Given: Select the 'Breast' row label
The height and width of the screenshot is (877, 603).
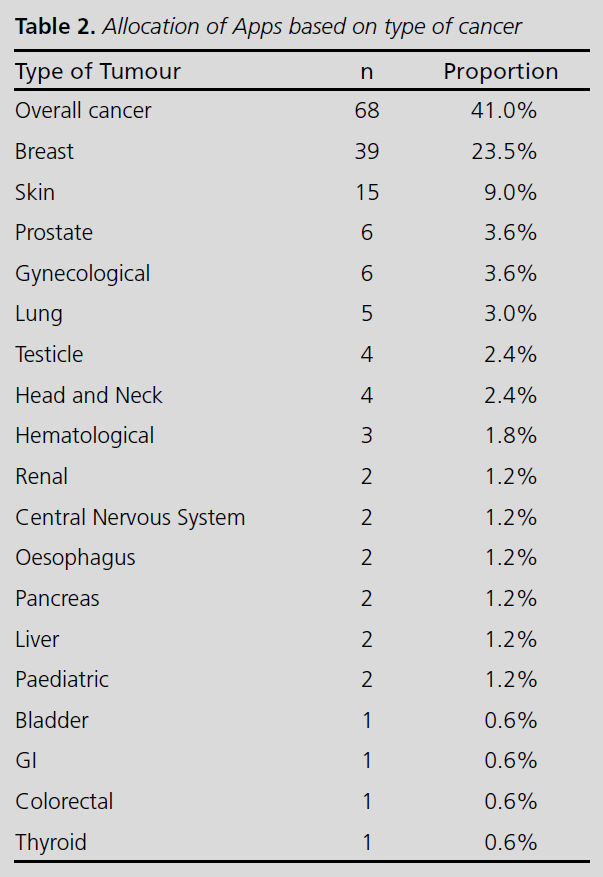Looking at the screenshot, I should (45, 152).
